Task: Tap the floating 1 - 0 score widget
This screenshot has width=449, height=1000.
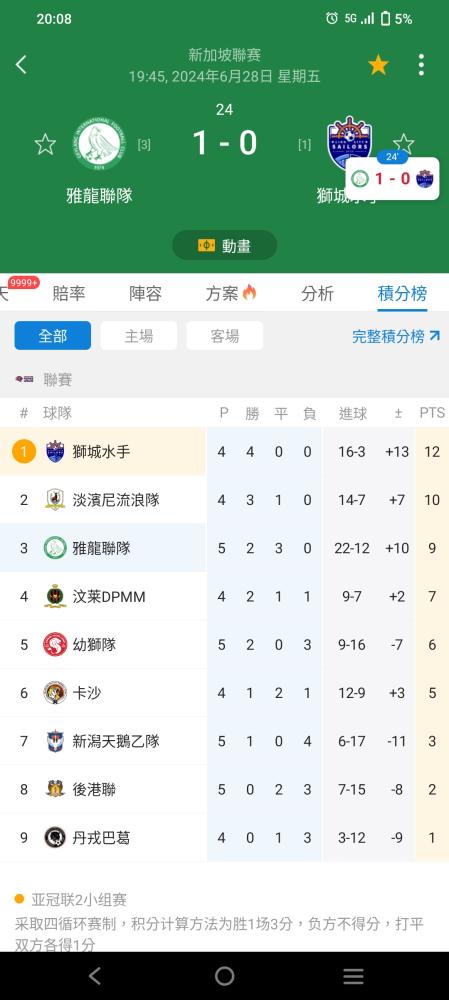Action: 392,178
